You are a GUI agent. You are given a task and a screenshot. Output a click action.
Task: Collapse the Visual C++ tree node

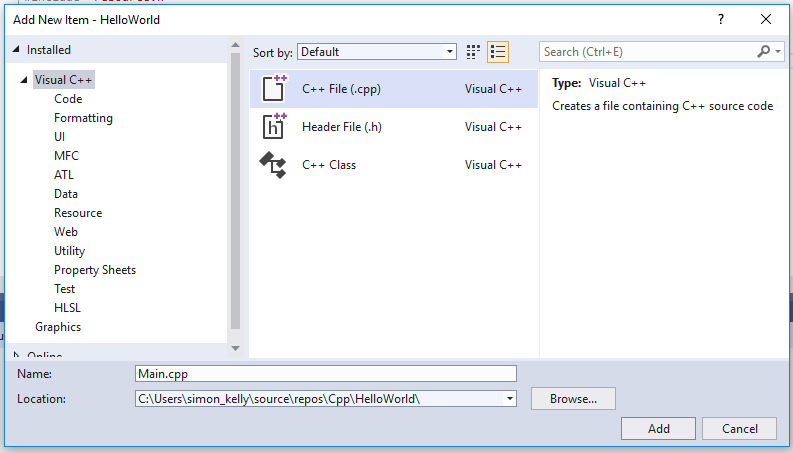click(x=24, y=80)
